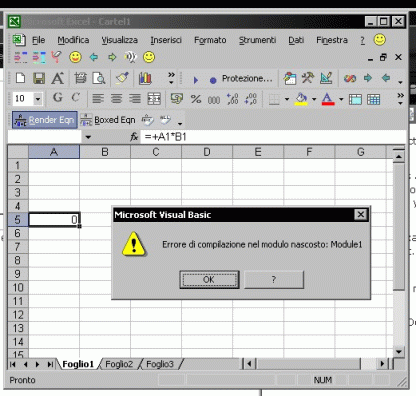Launch the Chart Wizard bar chart icon
Image resolution: width=416 pixels, height=396 pixels.
coord(145,78)
